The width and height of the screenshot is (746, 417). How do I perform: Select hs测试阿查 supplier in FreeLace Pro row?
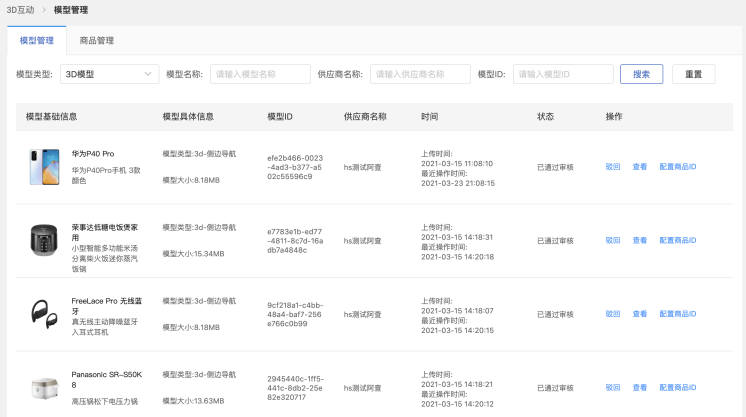click(x=363, y=314)
